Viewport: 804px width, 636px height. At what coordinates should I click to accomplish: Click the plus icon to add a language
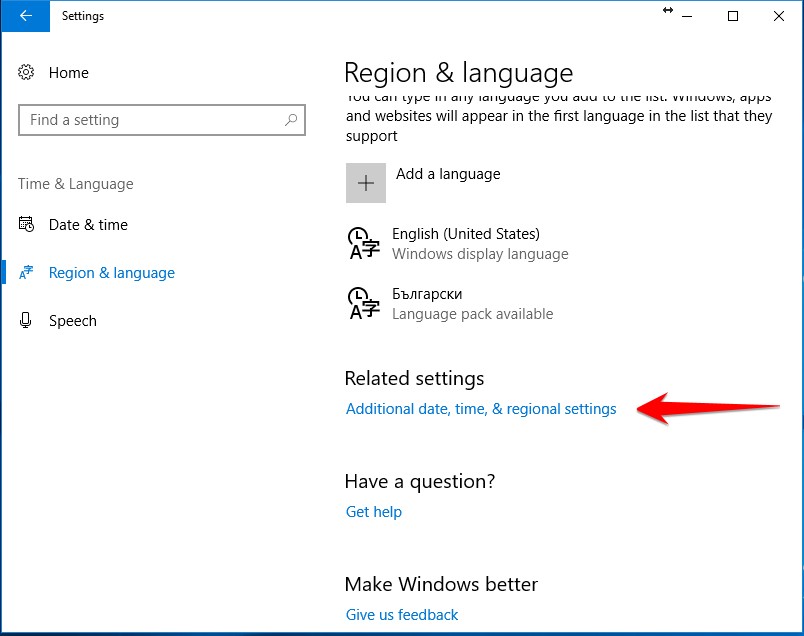[366, 183]
